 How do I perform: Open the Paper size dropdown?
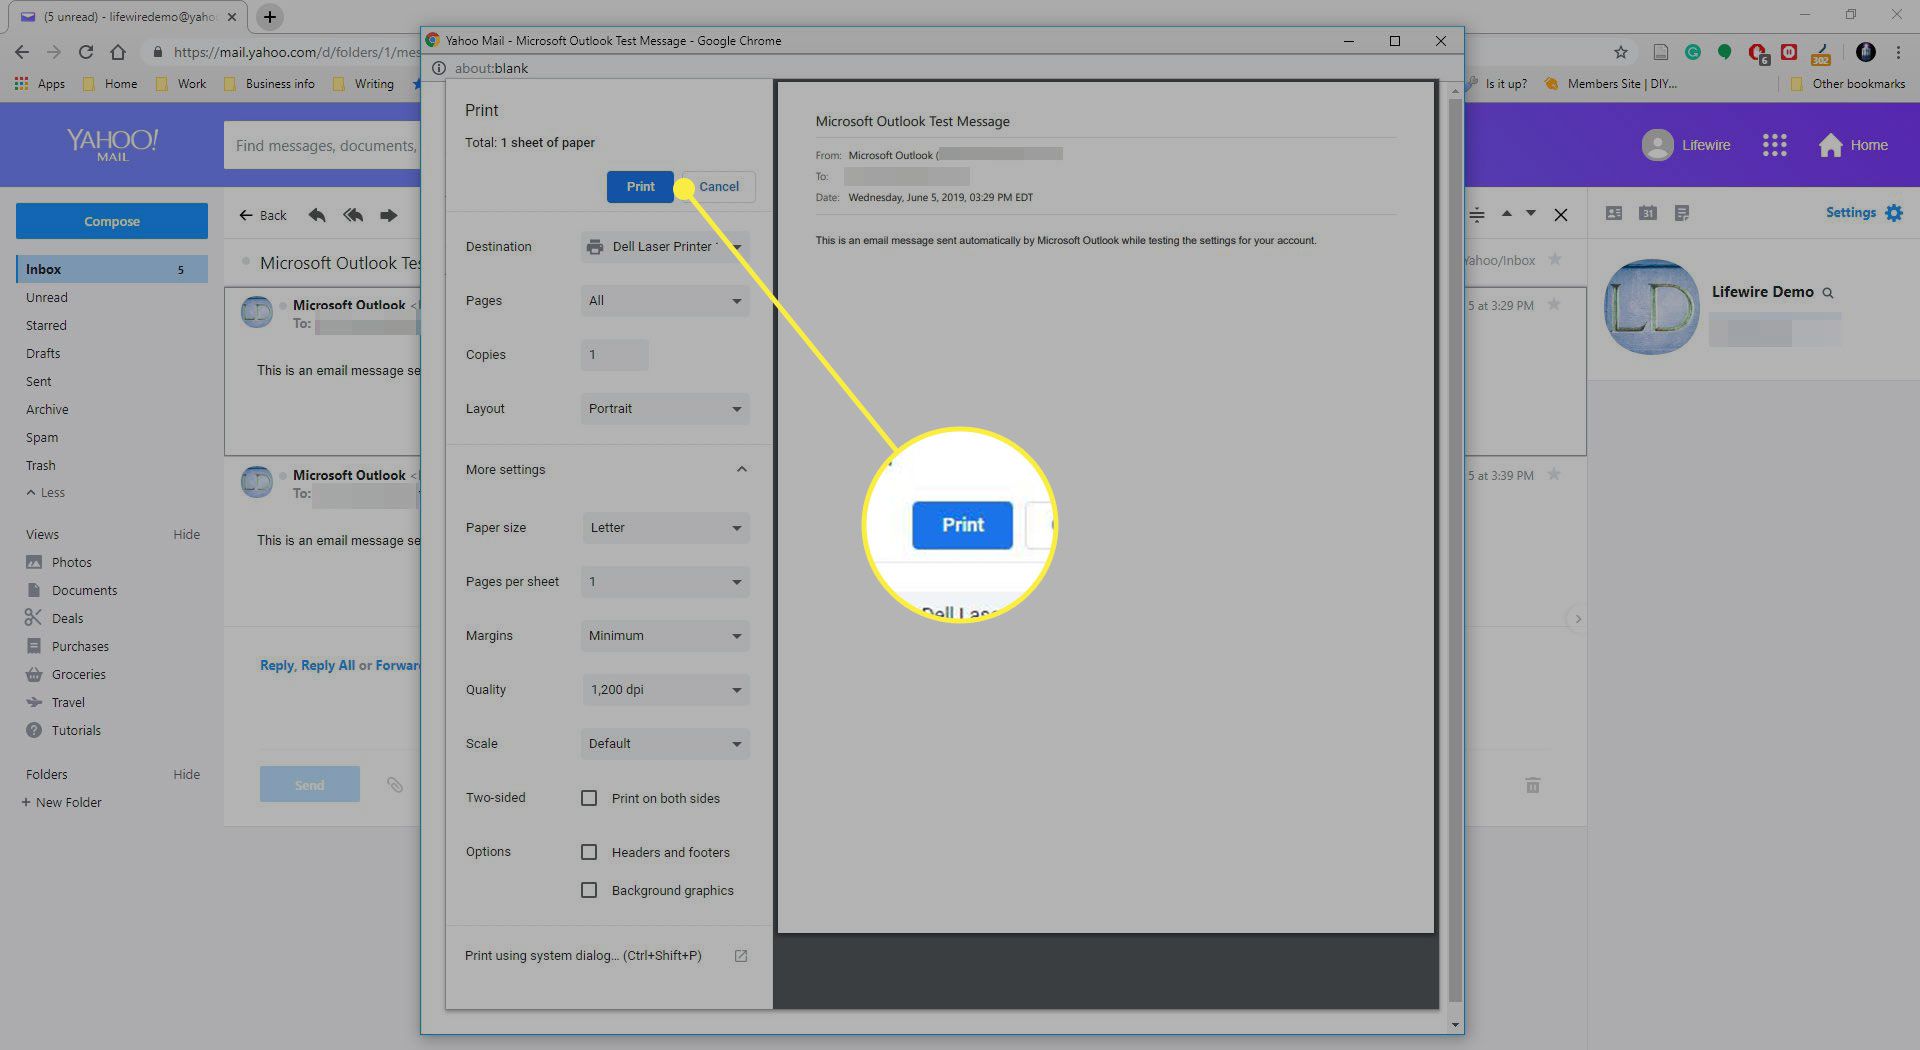pos(665,528)
